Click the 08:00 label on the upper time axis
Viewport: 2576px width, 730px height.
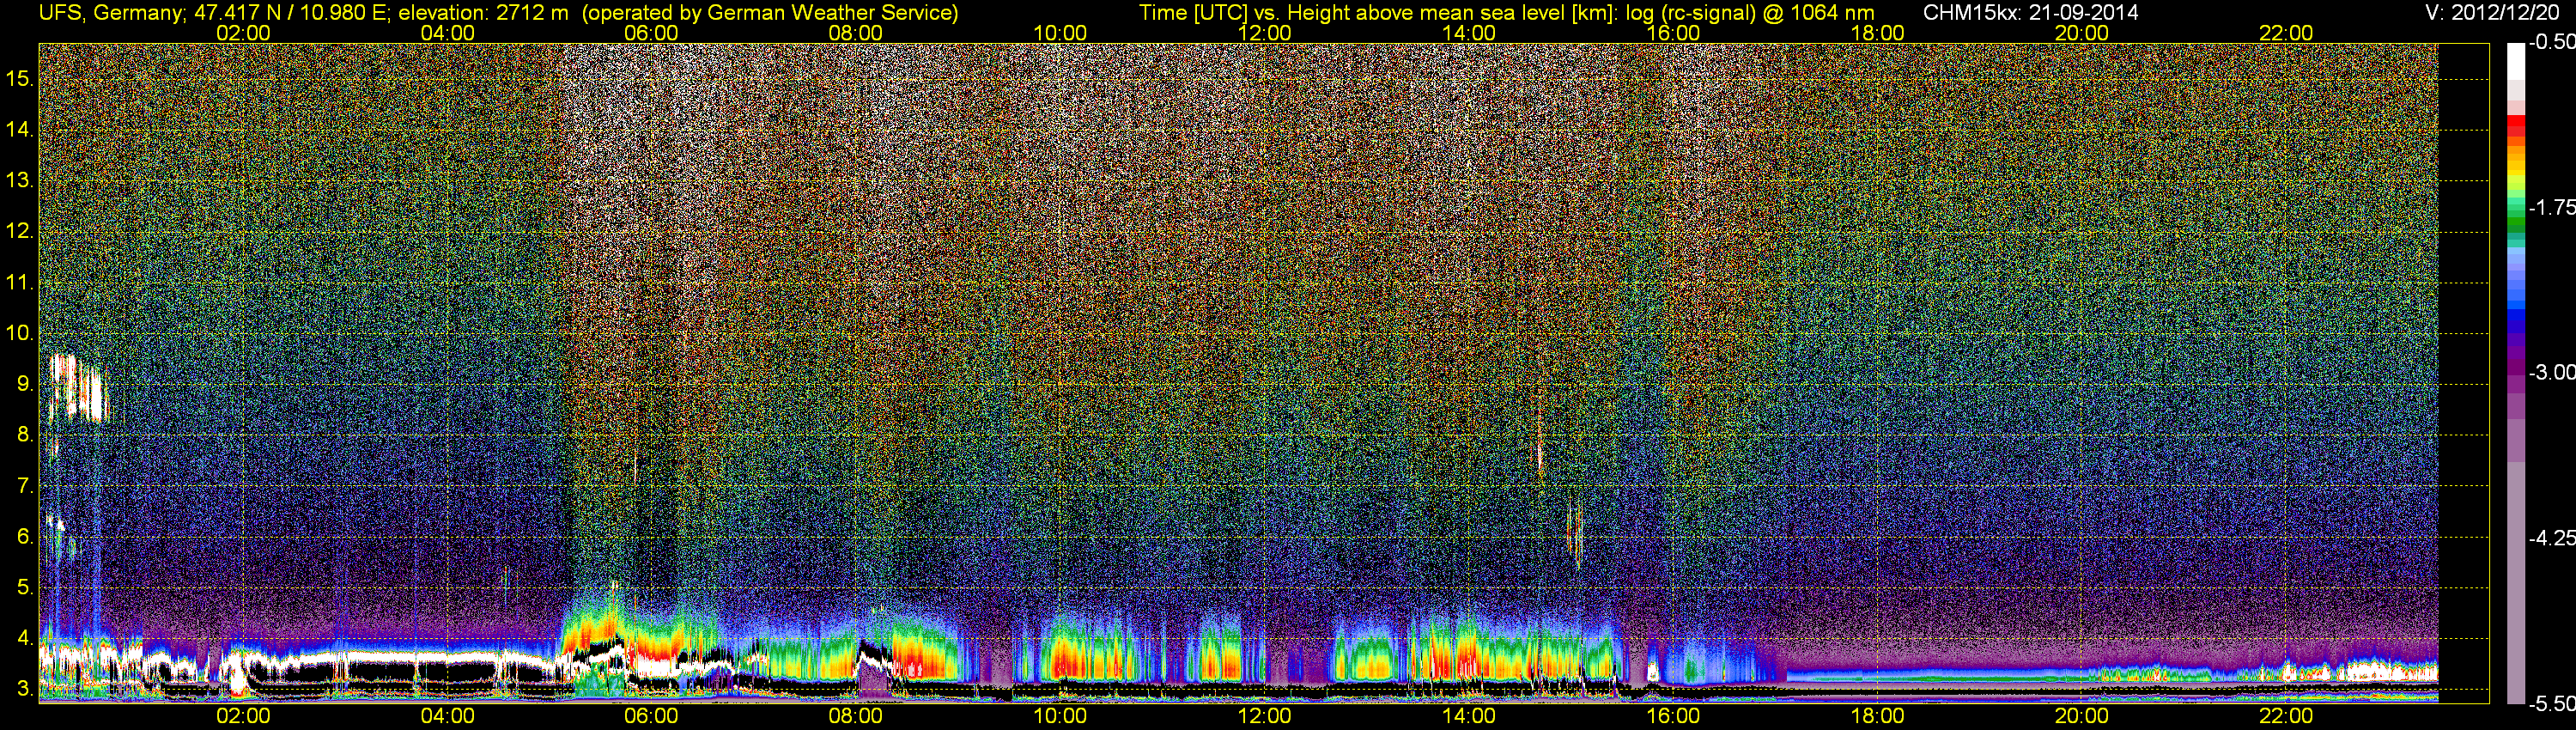[x=856, y=33]
